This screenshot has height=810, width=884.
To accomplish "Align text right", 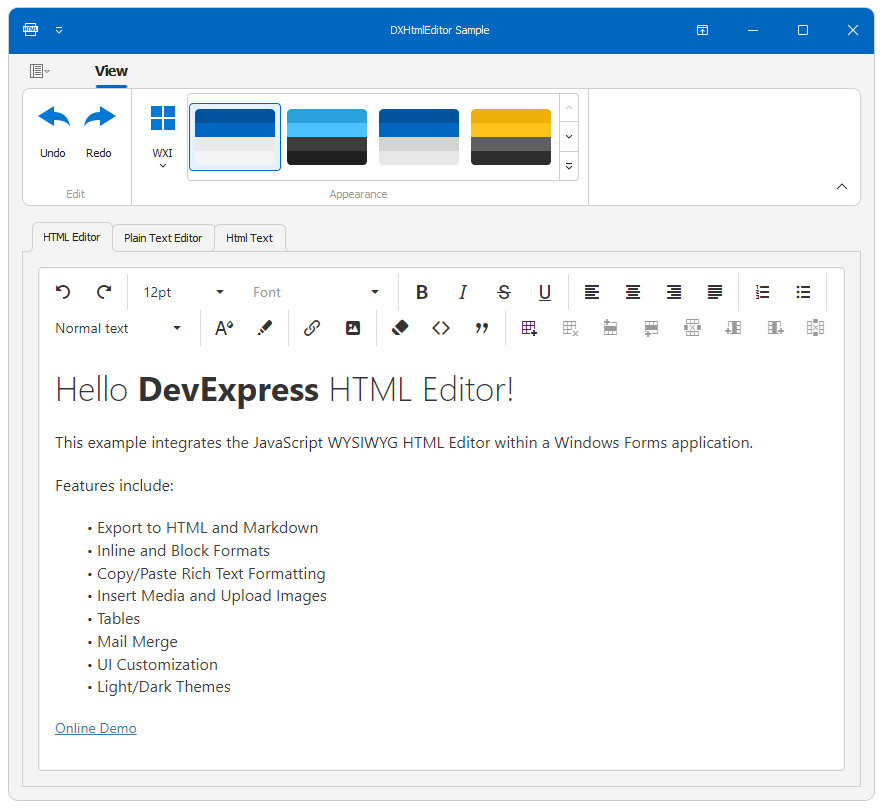I will [x=674, y=292].
